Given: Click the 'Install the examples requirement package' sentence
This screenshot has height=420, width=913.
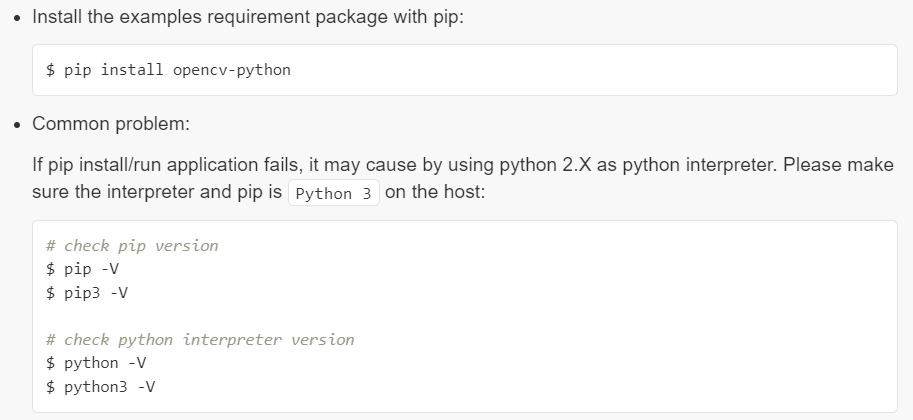Looking at the screenshot, I should [x=248, y=17].
